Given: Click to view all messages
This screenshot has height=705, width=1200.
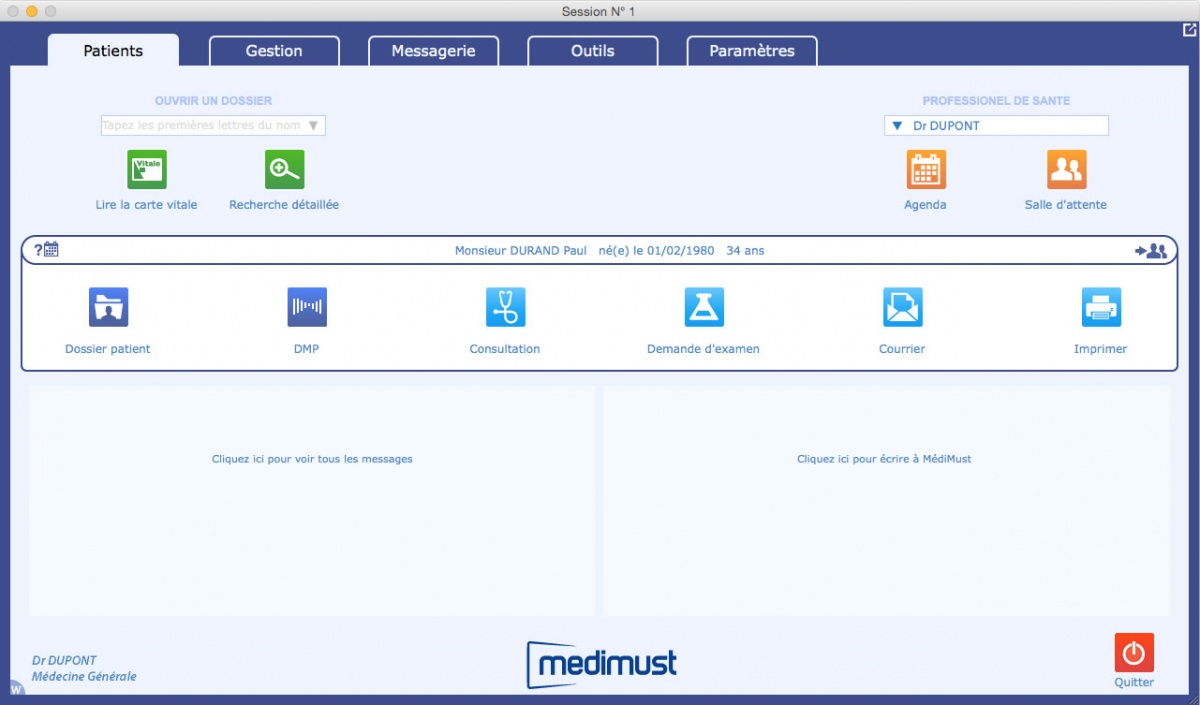Looking at the screenshot, I should pos(312,459).
